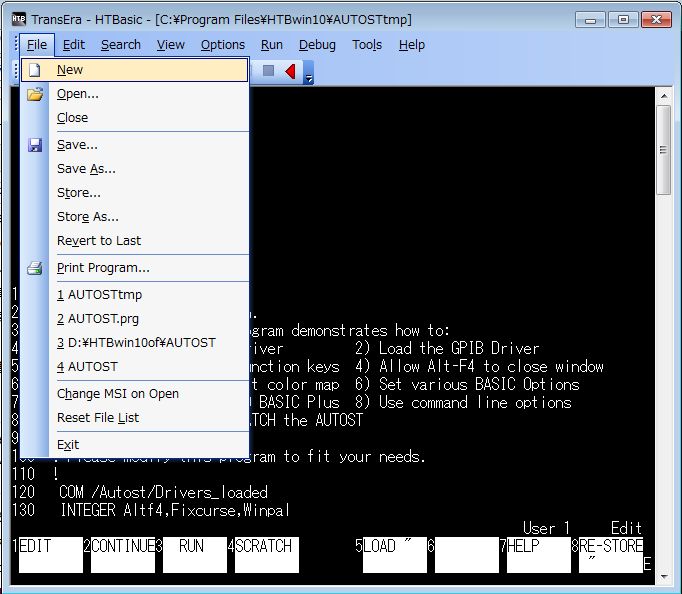Click the vertical scrollbar up arrow
This screenshot has width=682, height=594.
tap(664, 95)
